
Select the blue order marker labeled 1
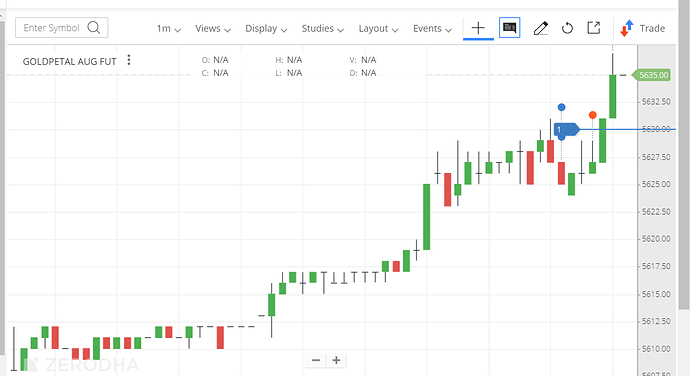point(566,129)
